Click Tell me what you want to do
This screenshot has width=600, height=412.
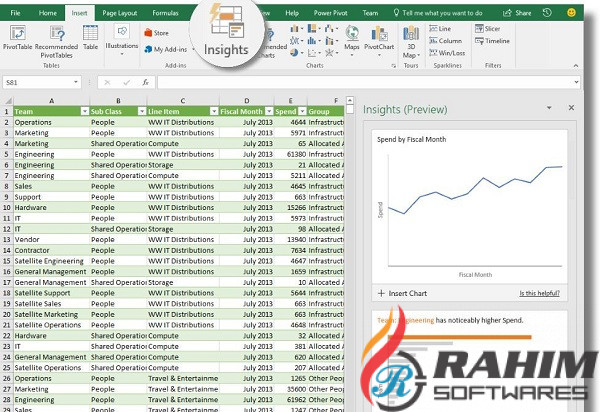tap(438, 13)
